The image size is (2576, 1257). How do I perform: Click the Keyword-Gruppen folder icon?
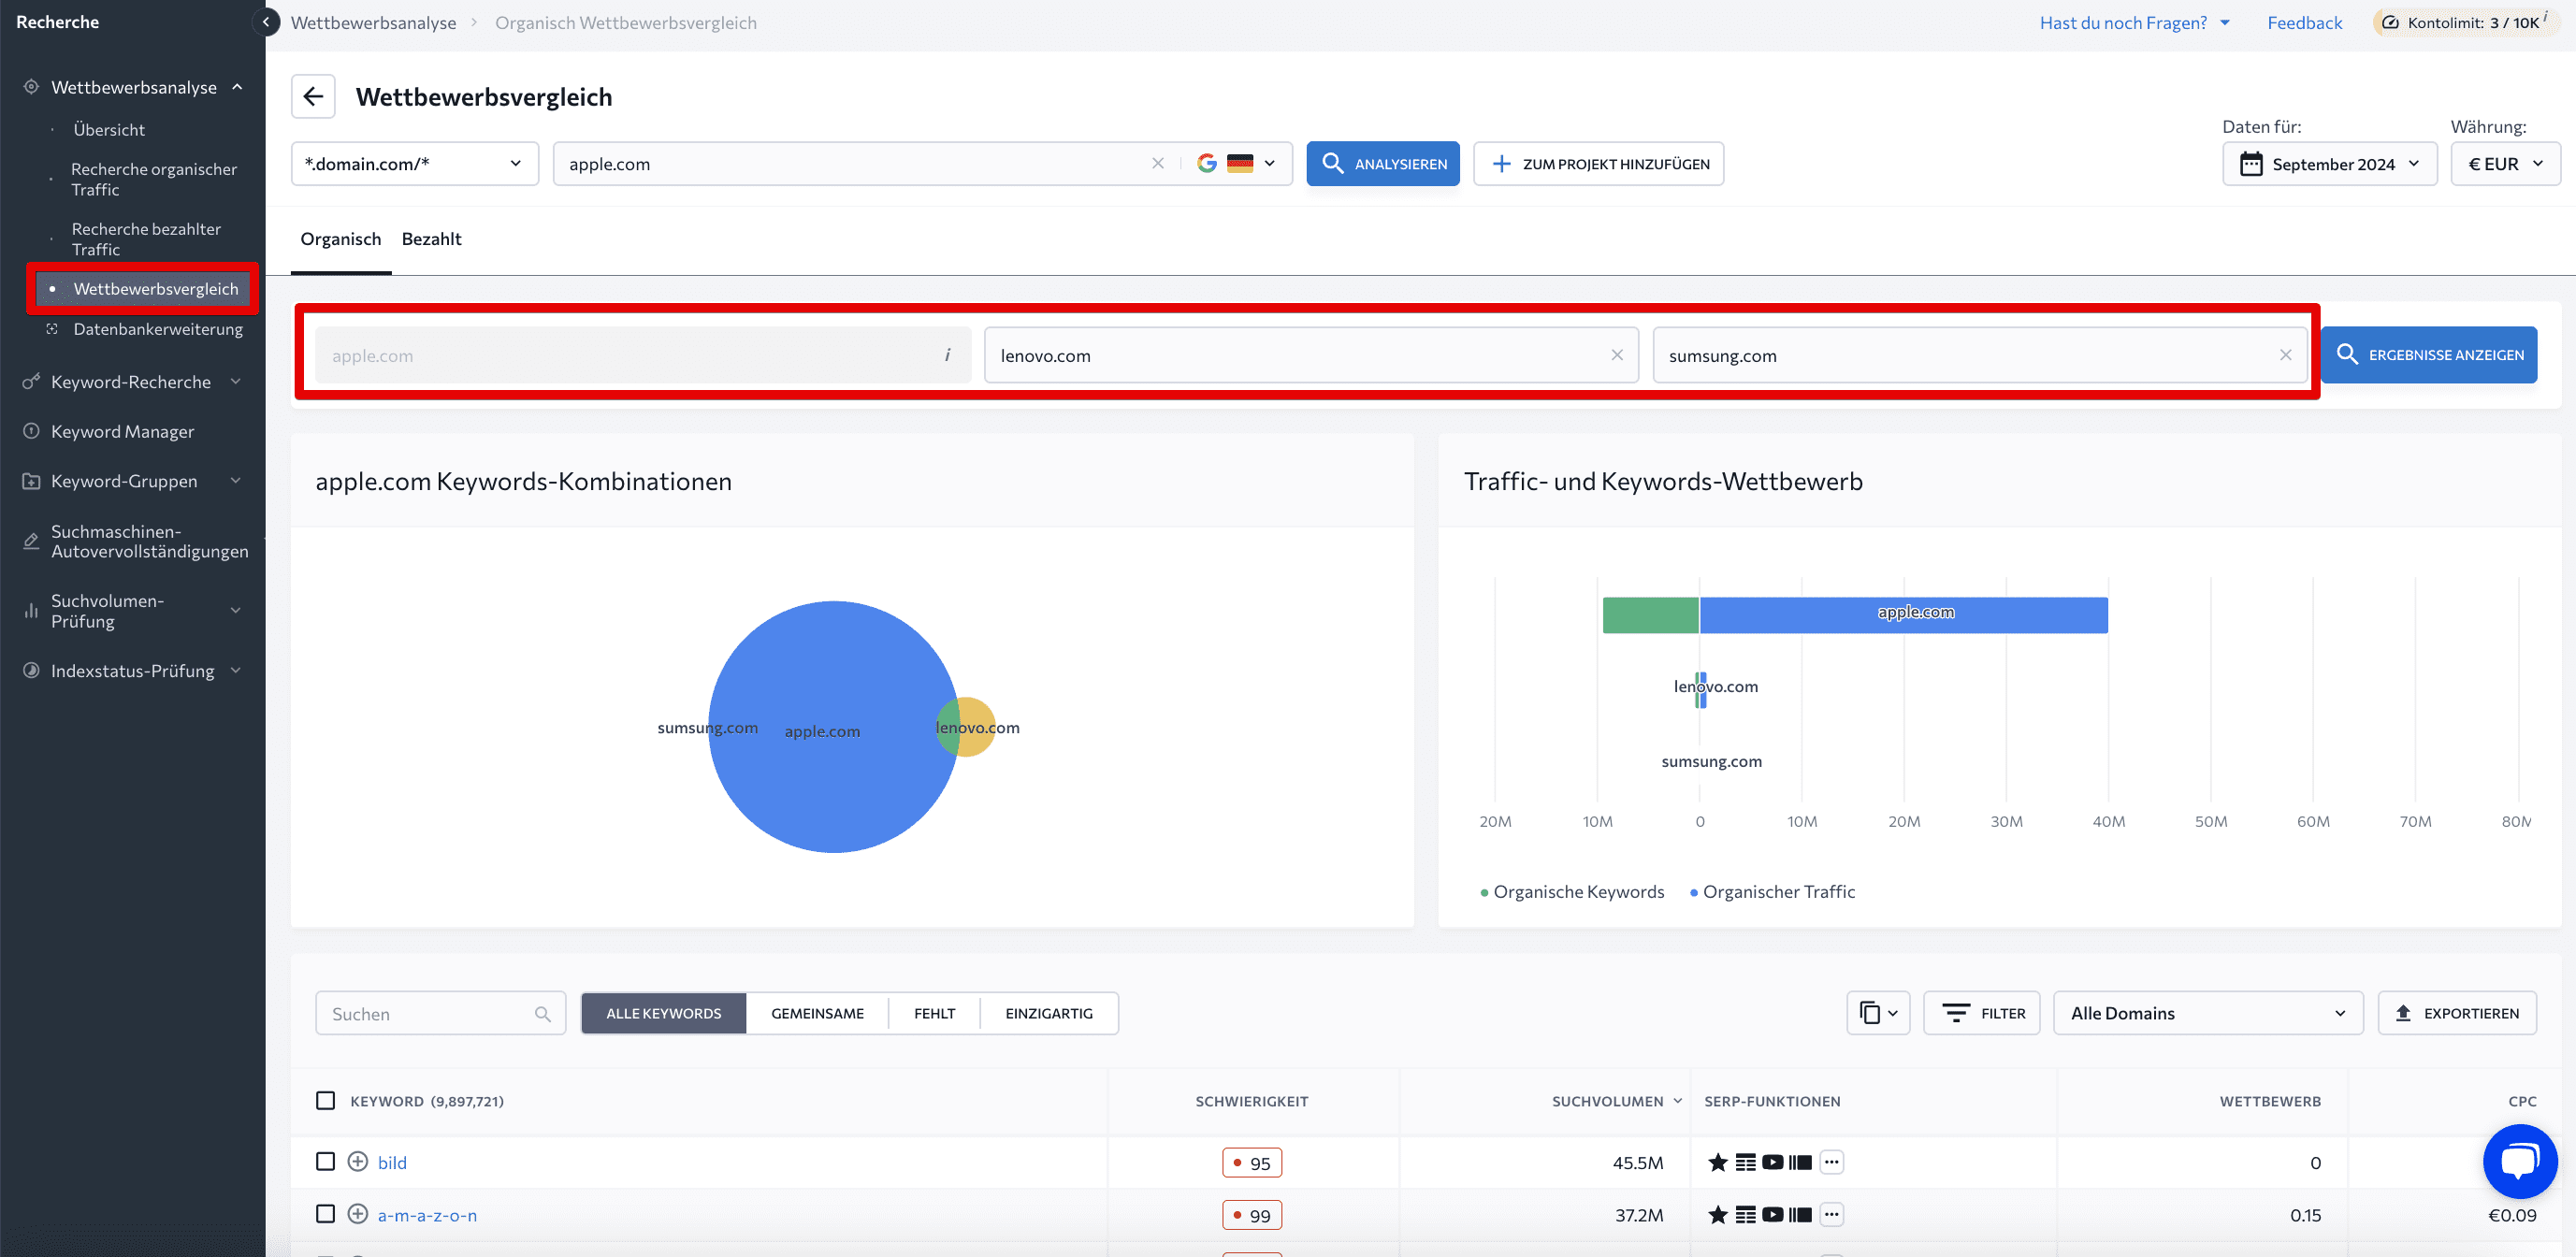(x=31, y=481)
